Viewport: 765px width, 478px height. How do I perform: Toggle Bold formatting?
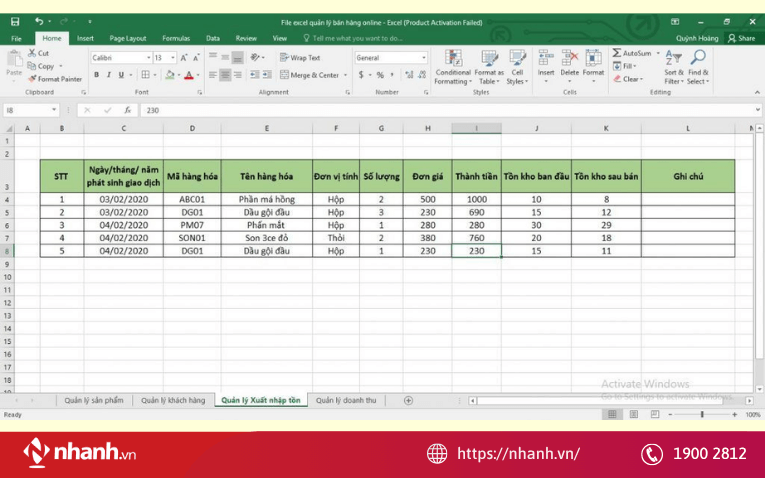coord(97,75)
